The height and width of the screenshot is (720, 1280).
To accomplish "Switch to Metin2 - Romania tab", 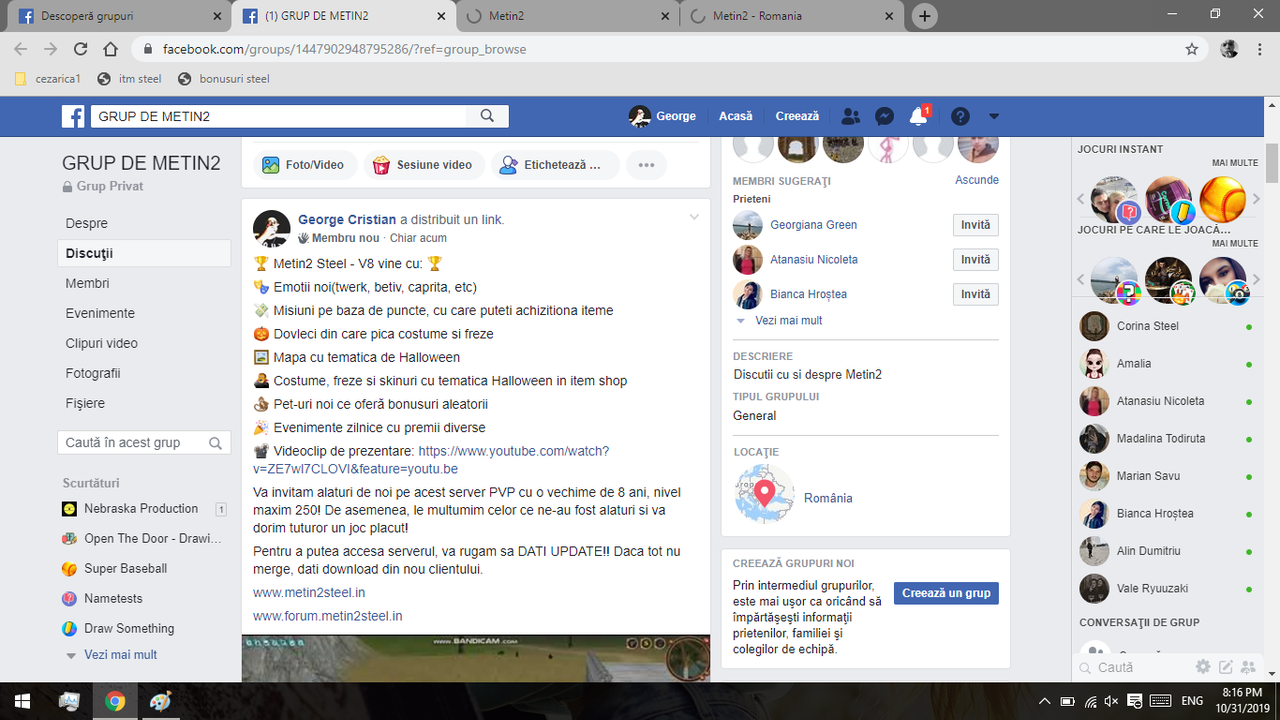I will (794, 16).
